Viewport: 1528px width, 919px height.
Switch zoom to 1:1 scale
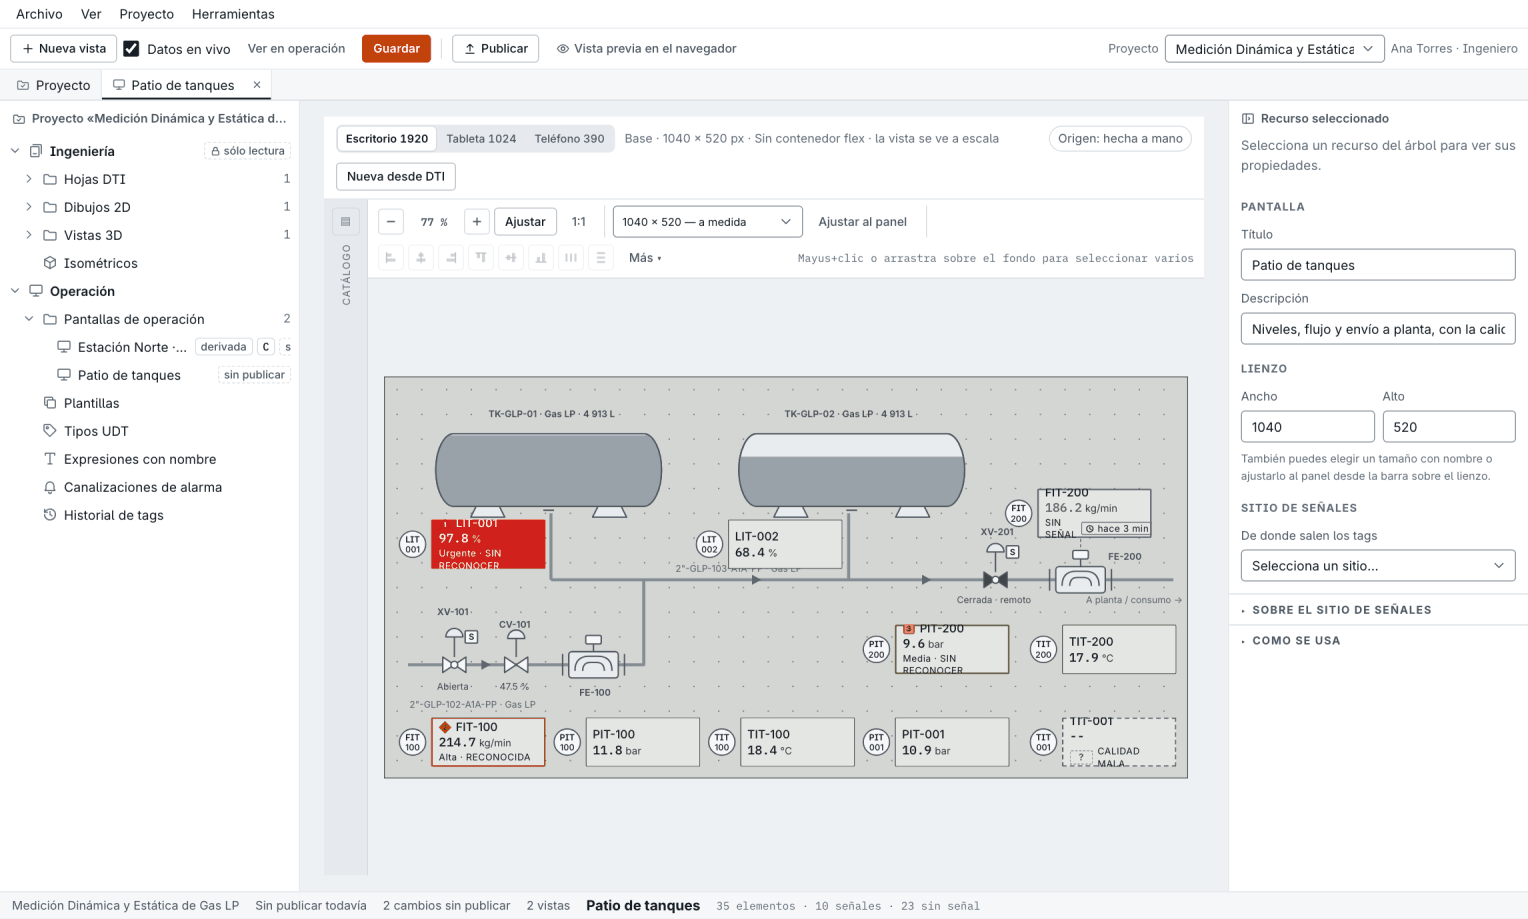[579, 222]
